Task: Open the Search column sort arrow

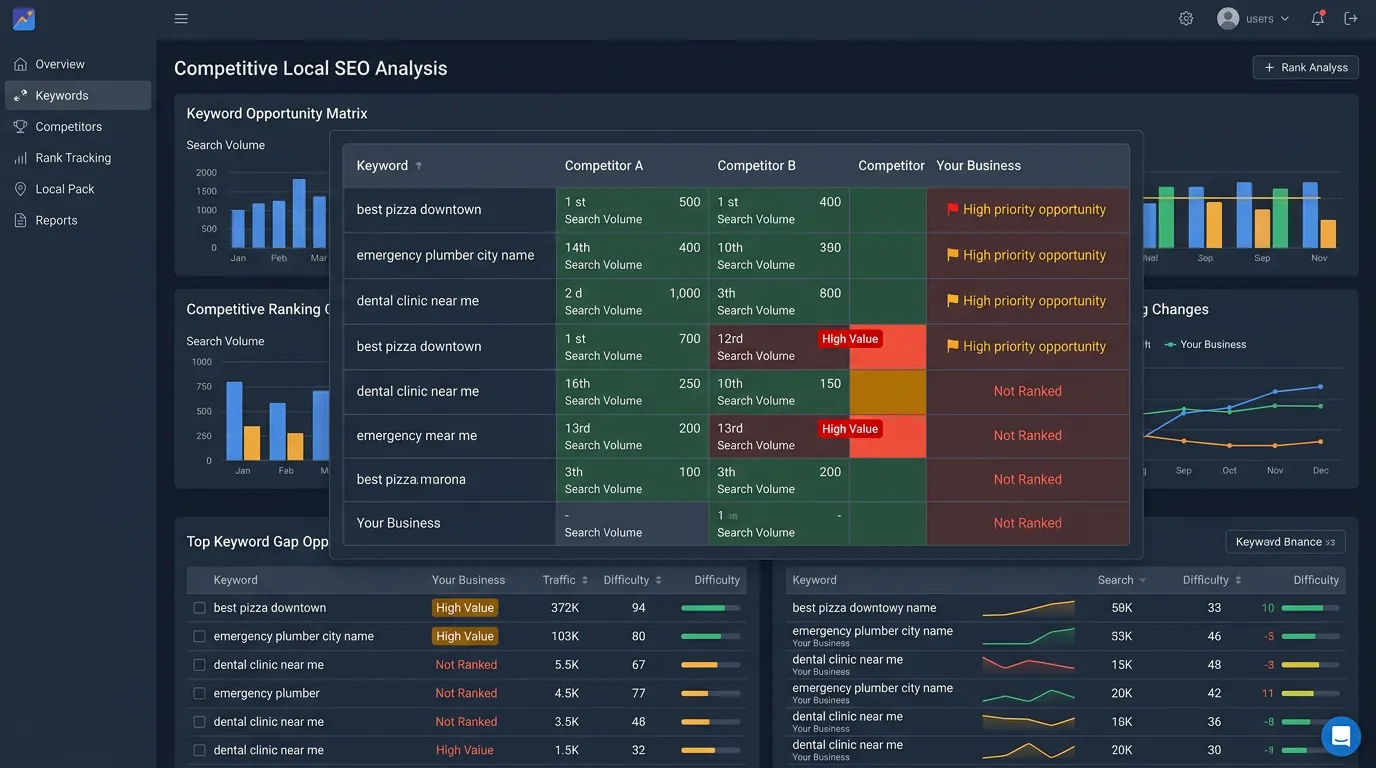Action: click(x=1143, y=580)
